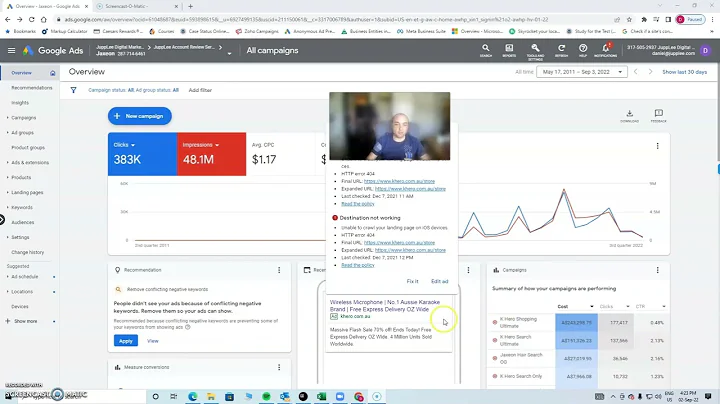Click the home icon beside Overview
Screen dimensions: 720x404
(x=52, y=73)
